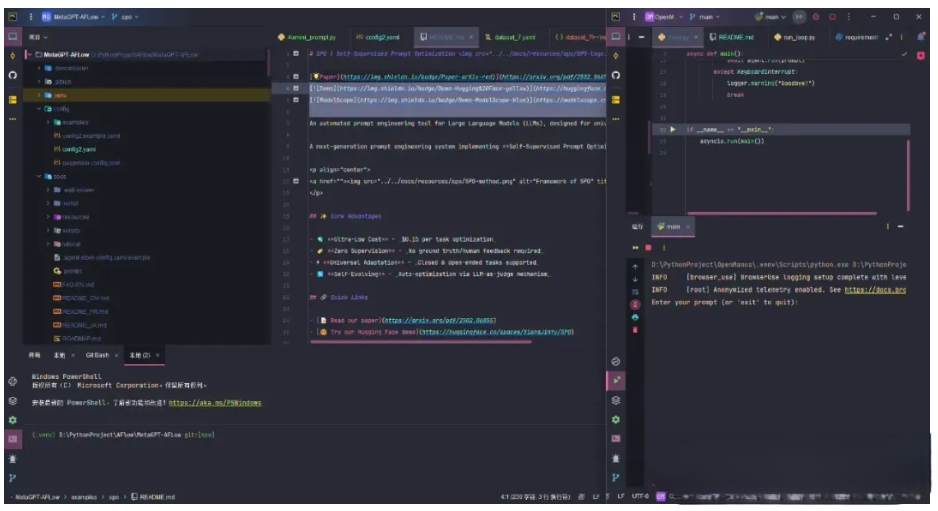Click the PowerShell prompt line in the terminal
This screenshot has width=938, height=511.
tap(123, 435)
